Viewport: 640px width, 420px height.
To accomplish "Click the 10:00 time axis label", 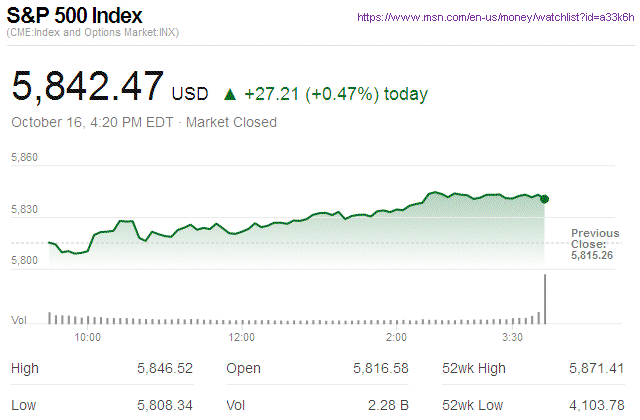I will click(x=88, y=337).
